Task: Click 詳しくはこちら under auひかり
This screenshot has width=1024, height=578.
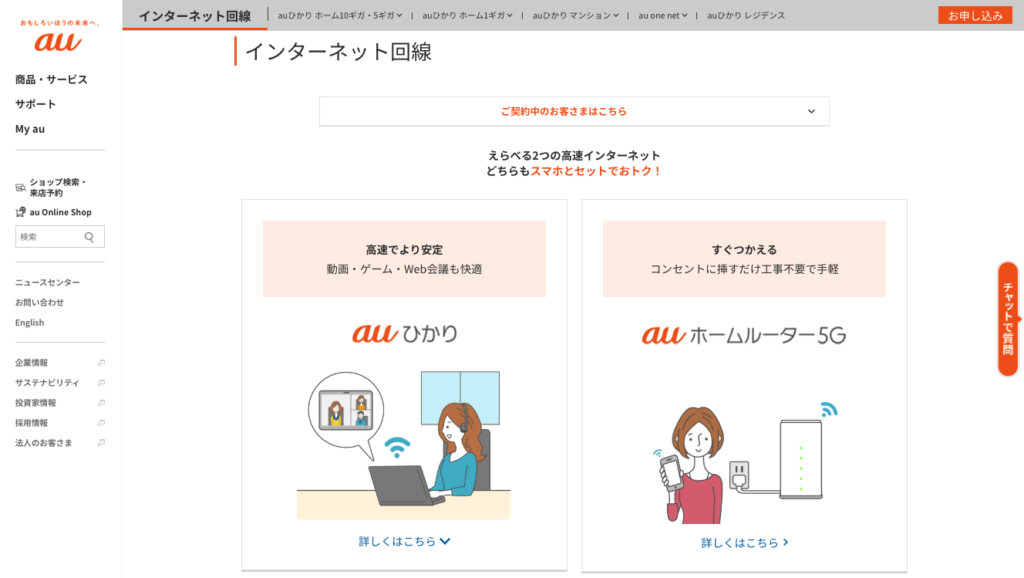Action: (x=404, y=541)
